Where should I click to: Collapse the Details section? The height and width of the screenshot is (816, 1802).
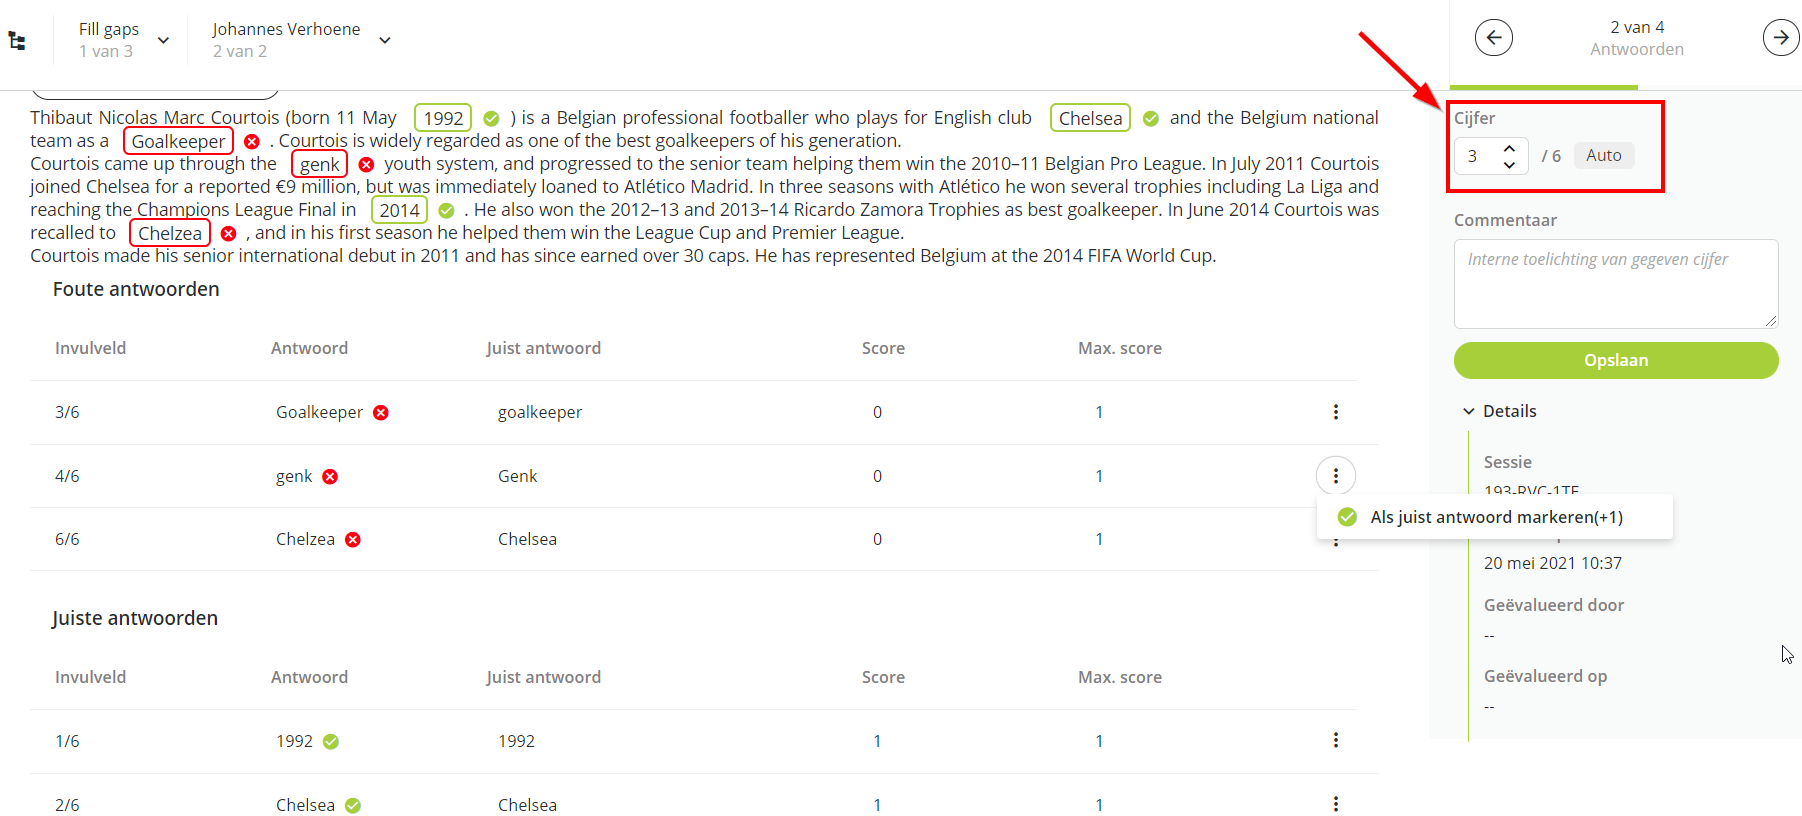pos(1469,411)
